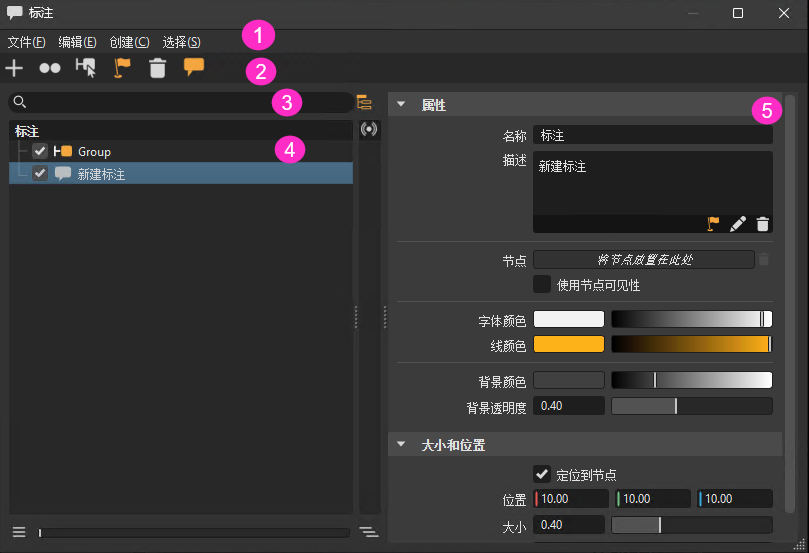Image resolution: width=809 pixels, height=553 pixels.
Task: Click the flag icon in description box
Action: click(713, 224)
